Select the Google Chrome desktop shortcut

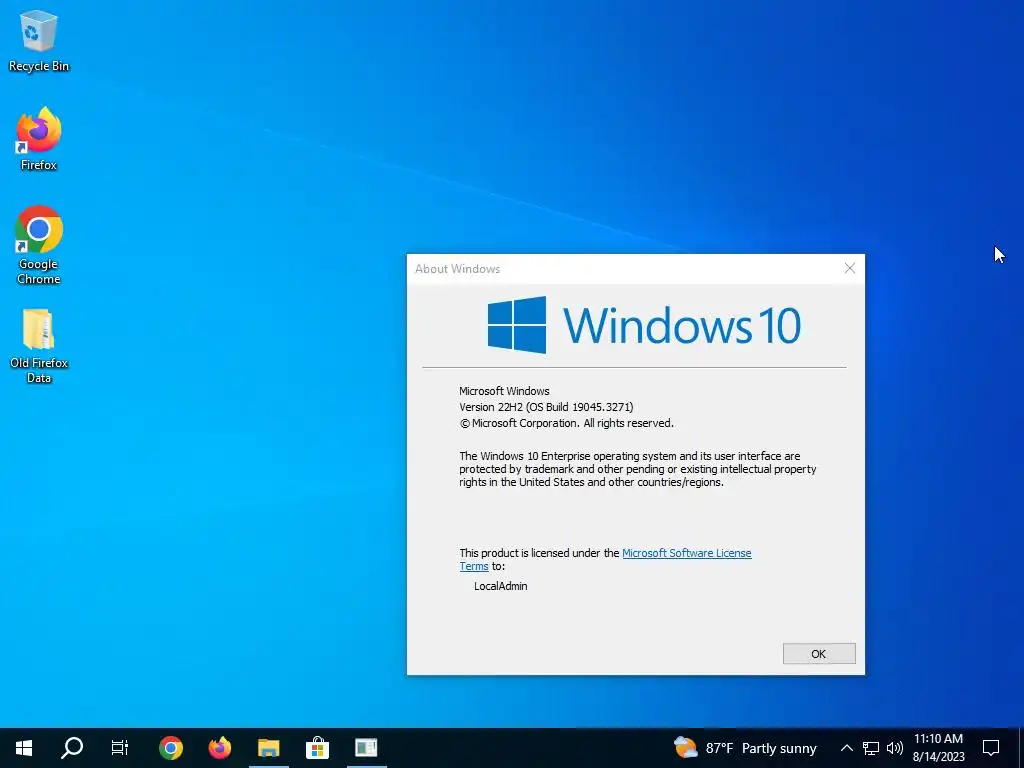coord(39,246)
